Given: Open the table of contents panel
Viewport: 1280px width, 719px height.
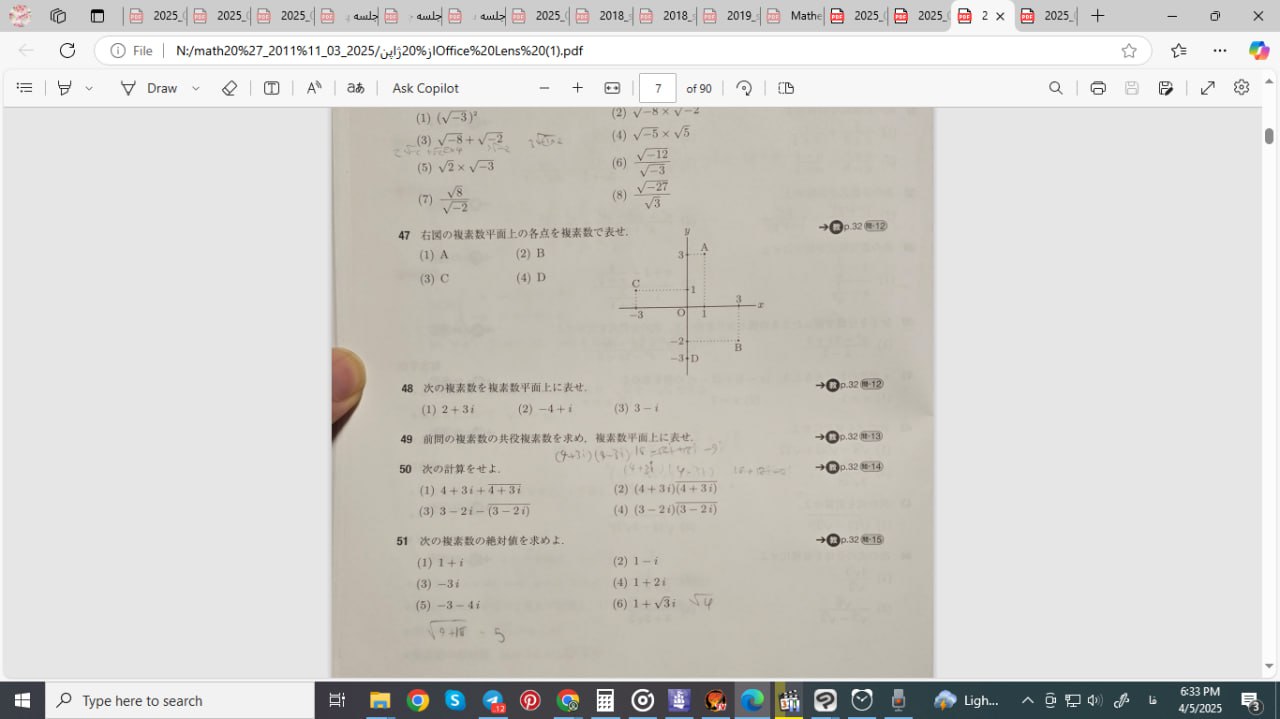Looking at the screenshot, I should (25, 88).
